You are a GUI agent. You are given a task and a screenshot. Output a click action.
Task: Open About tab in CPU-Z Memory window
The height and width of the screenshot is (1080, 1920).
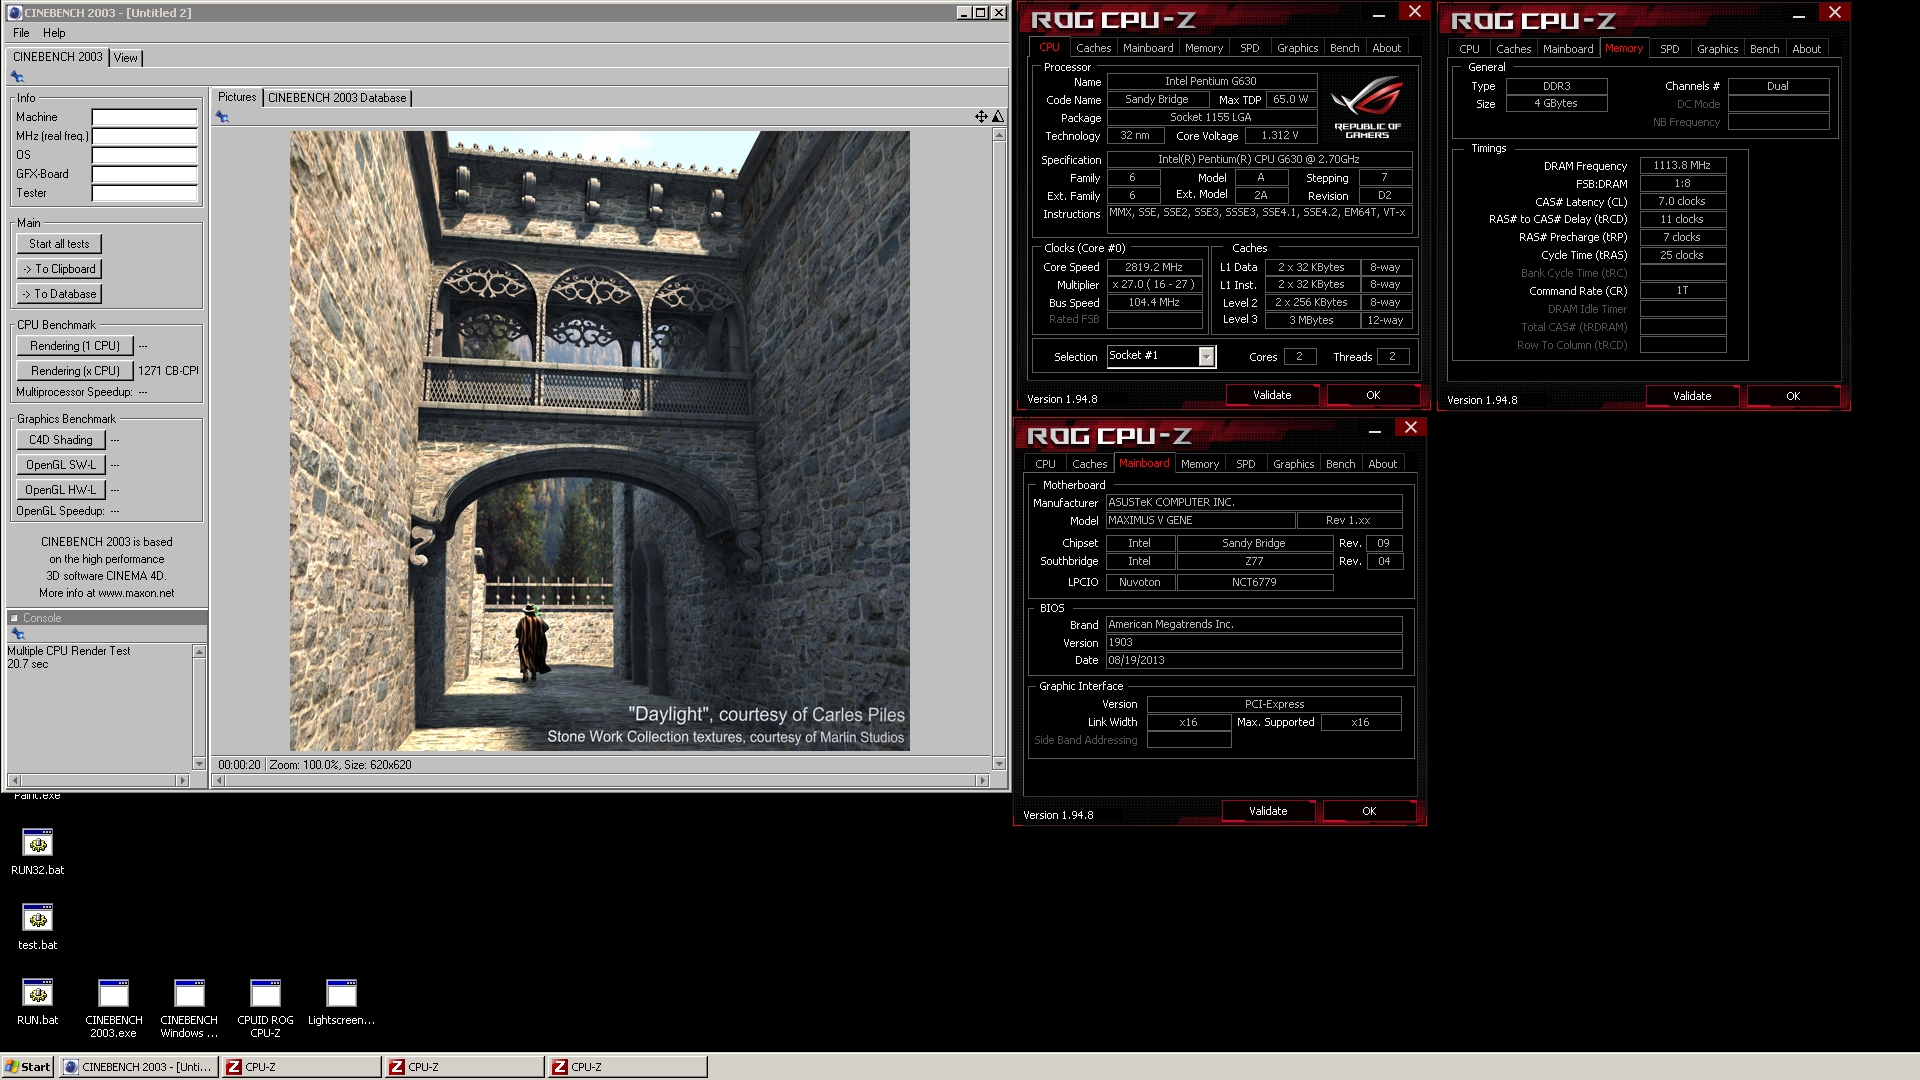[1806, 49]
